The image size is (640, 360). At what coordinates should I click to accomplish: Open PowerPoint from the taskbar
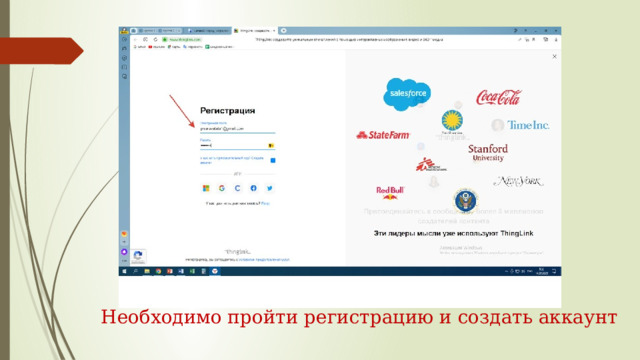point(170,271)
